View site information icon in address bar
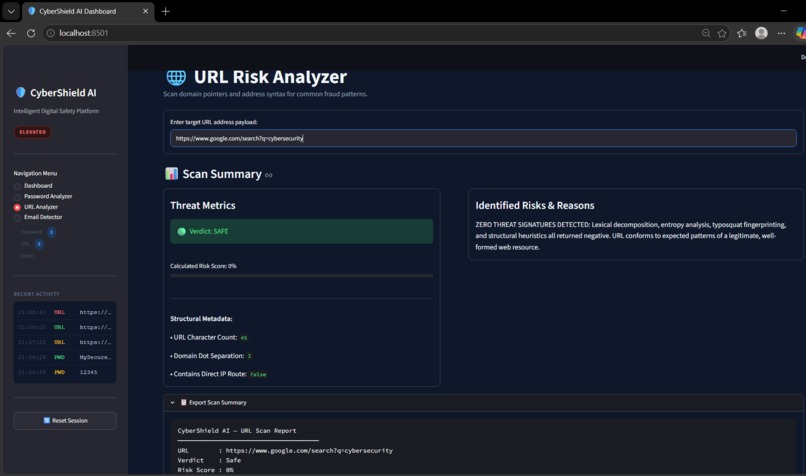This screenshot has width=806, height=476. (50, 33)
